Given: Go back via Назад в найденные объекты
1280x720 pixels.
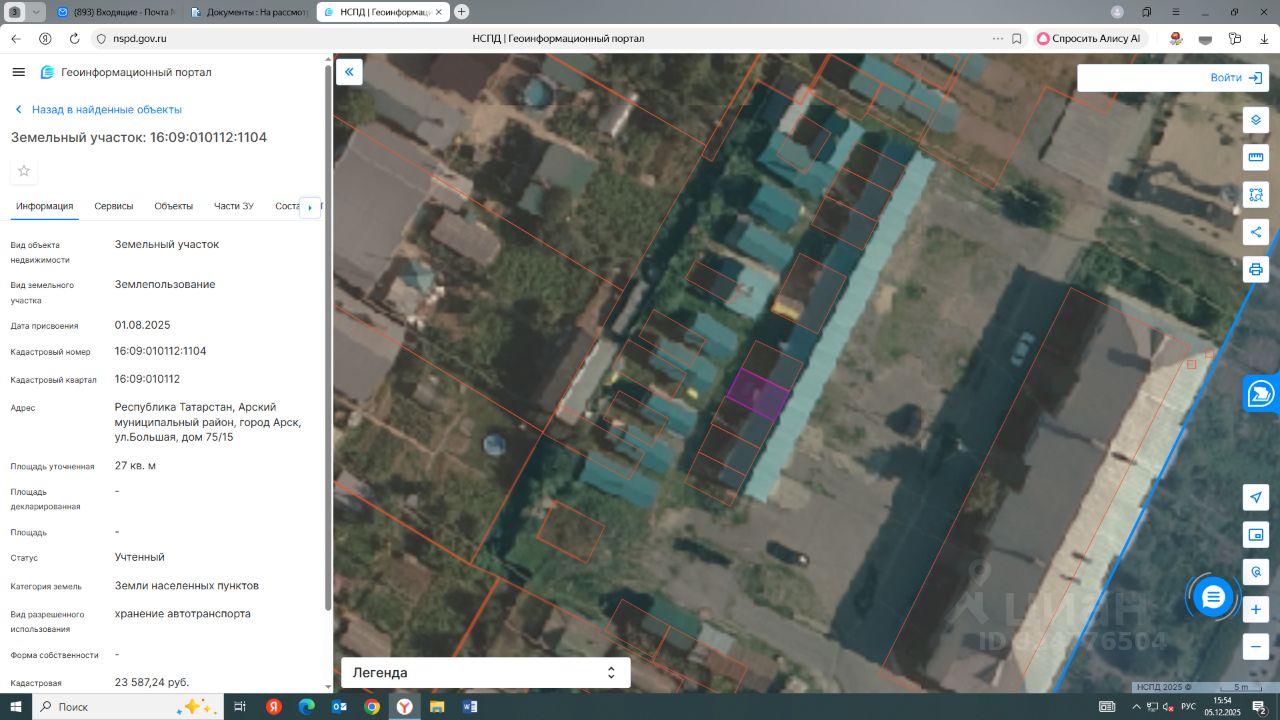Looking at the screenshot, I should point(98,110).
